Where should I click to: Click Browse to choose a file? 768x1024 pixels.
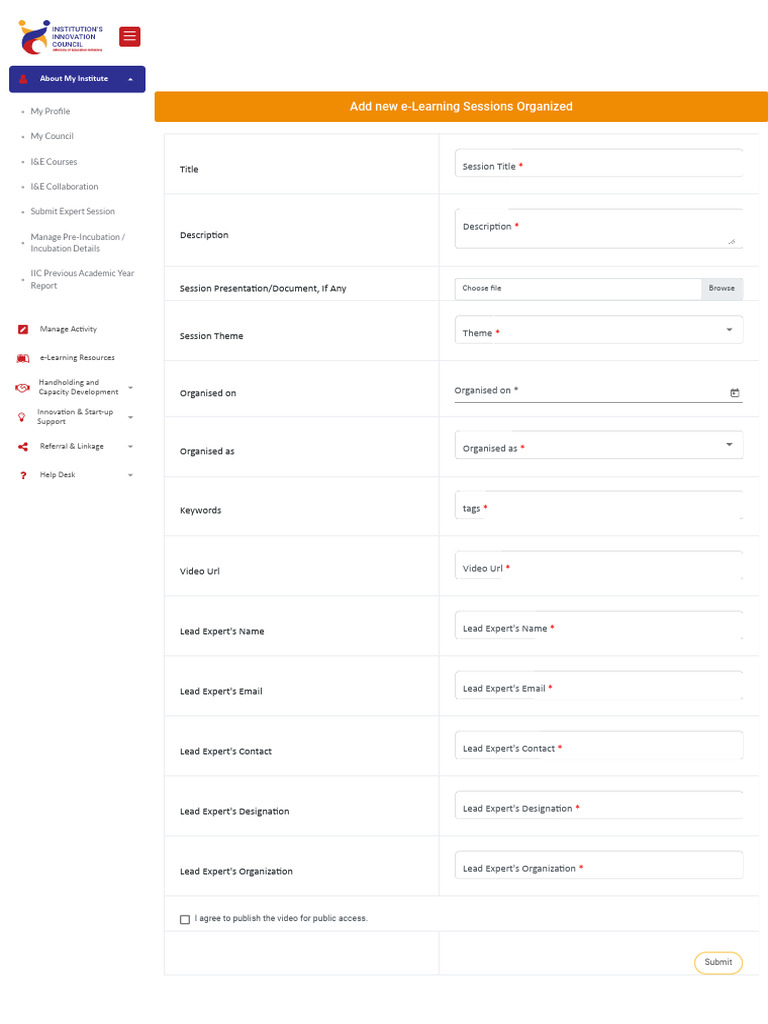click(721, 288)
